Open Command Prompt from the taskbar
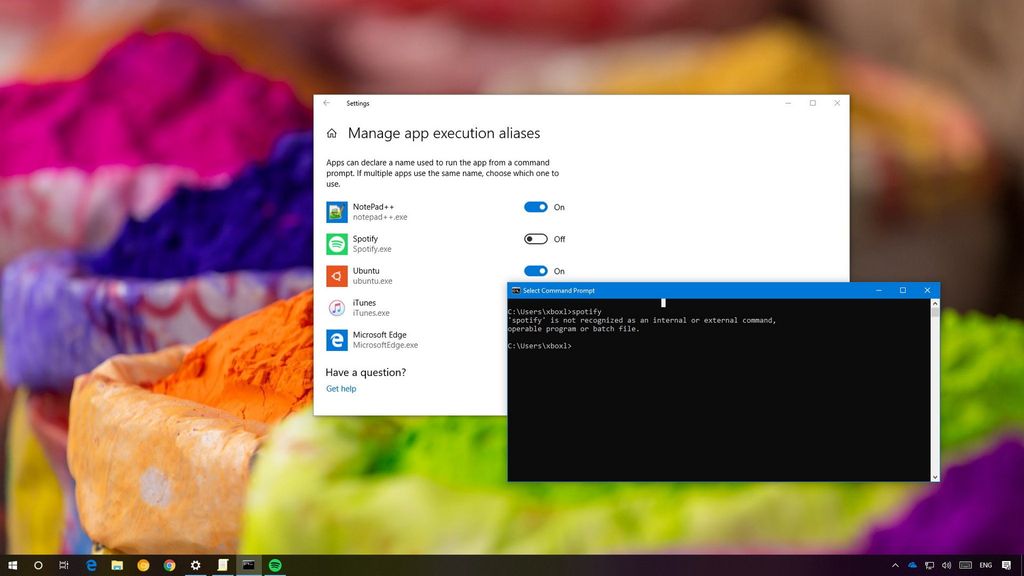Screen dimensions: 1024x576 [x=247, y=565]
